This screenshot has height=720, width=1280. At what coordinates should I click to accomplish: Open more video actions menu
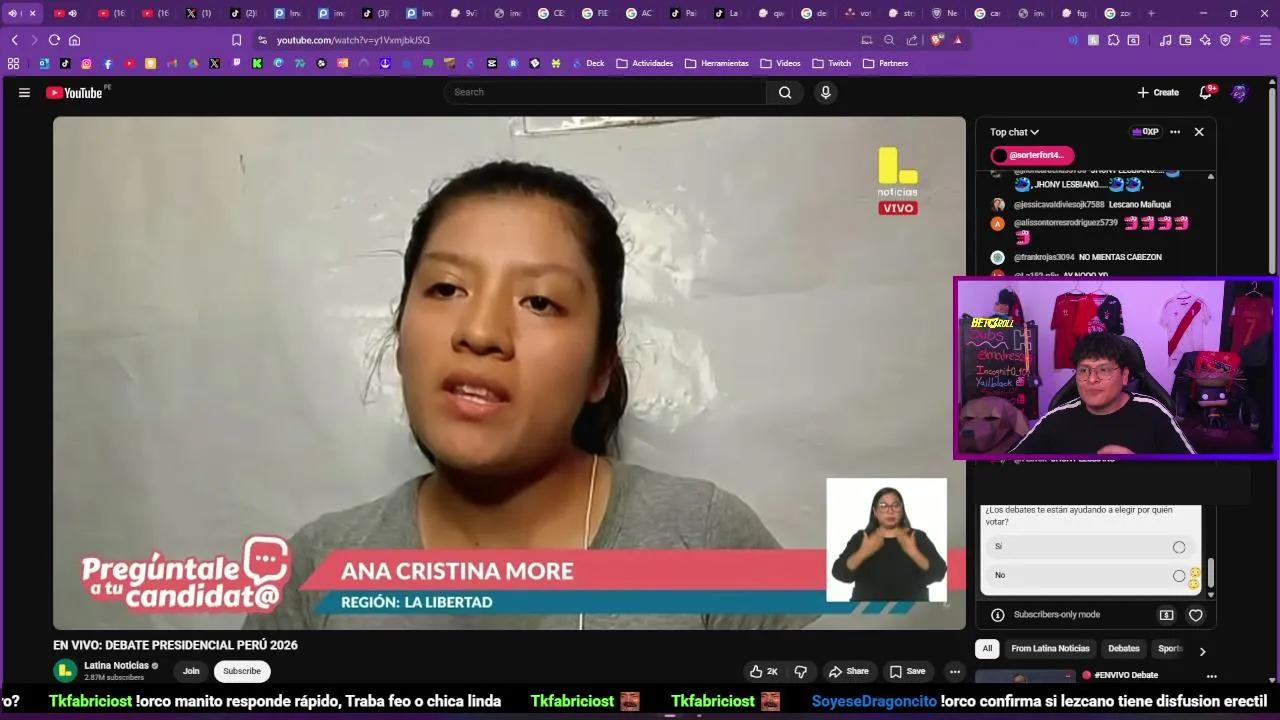[955, 671]
